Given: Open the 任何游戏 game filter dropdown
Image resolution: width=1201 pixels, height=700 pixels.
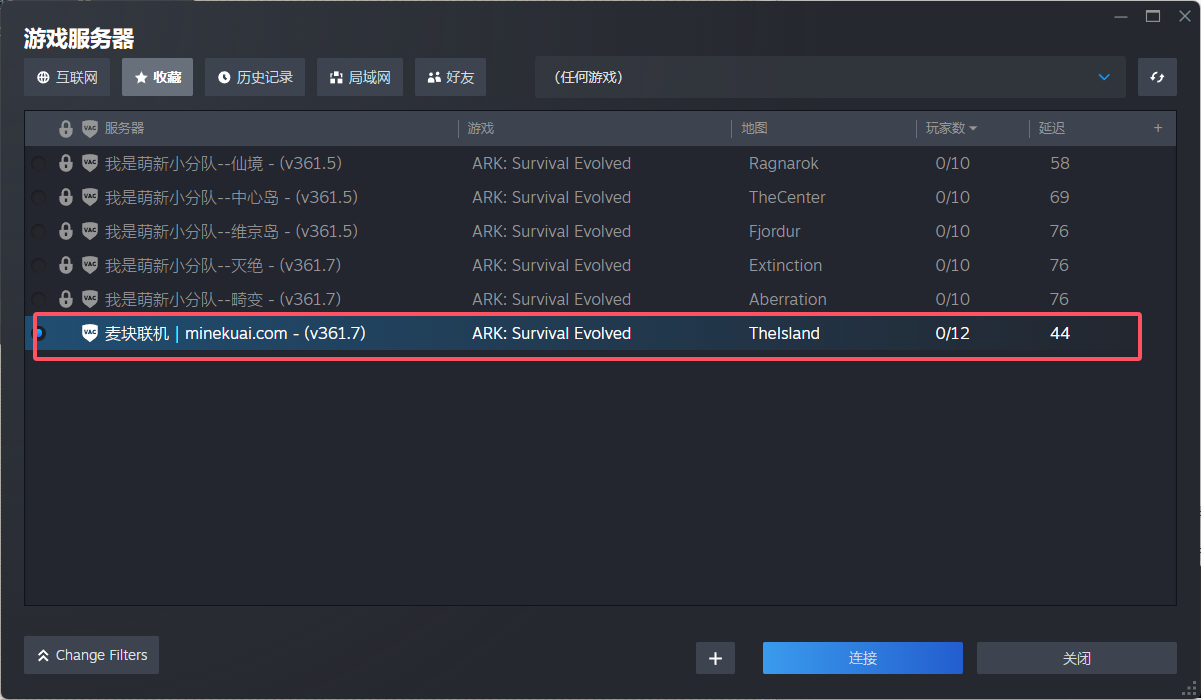Looking at the screenshot, I should click(829, 77).
